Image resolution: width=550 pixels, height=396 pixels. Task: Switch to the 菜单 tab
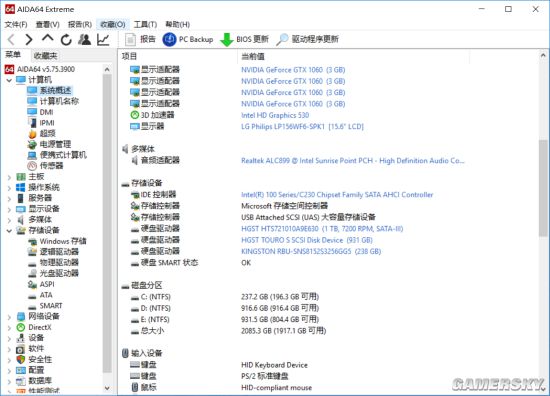pos(13,55)
